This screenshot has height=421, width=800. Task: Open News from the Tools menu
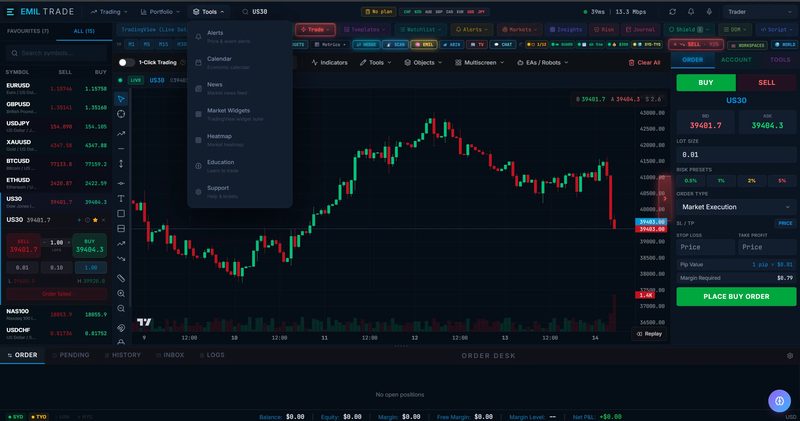click(240, 88)
